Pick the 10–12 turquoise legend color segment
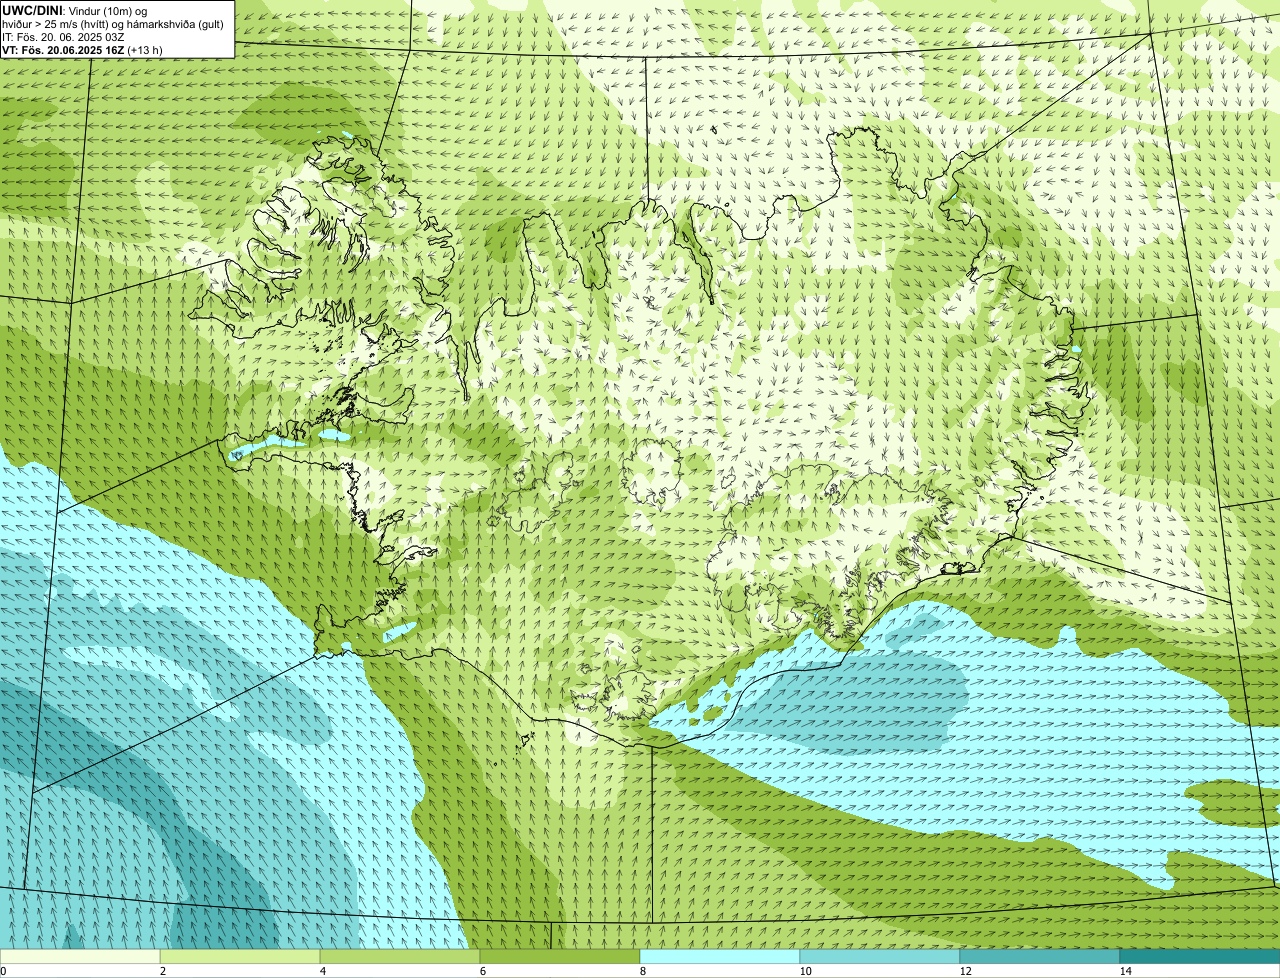1280x978 pixels. (x=880, y=956)
